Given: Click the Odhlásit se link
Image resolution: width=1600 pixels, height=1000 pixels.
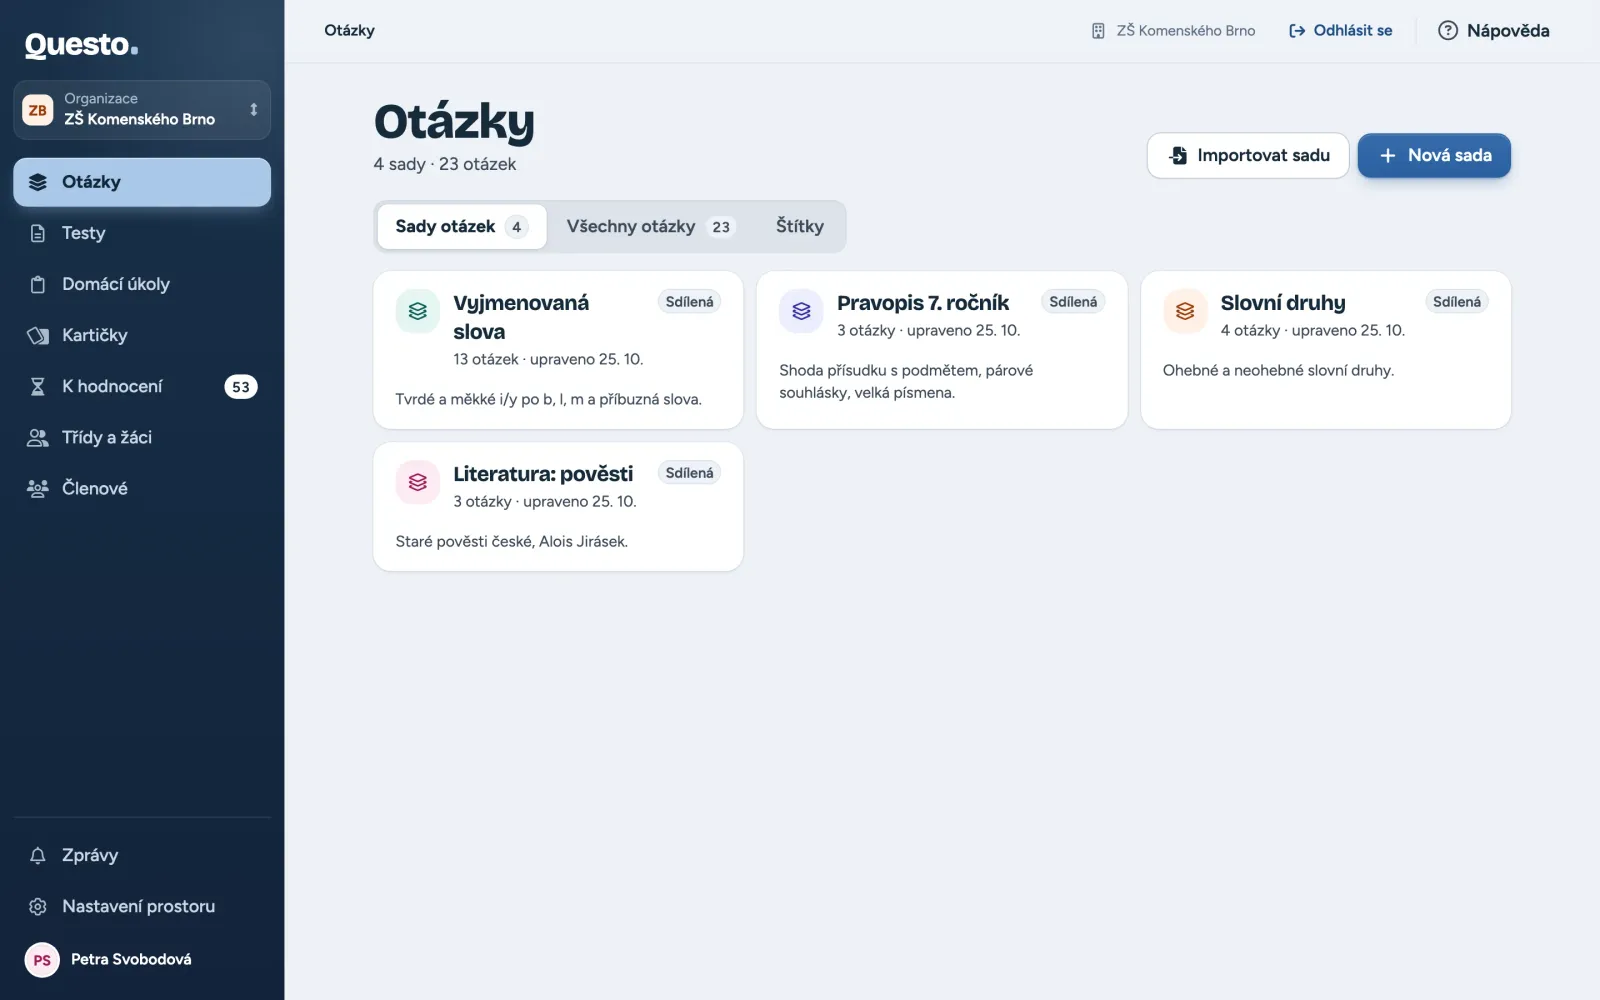Looking at the screenshot, I should 1340,31.
